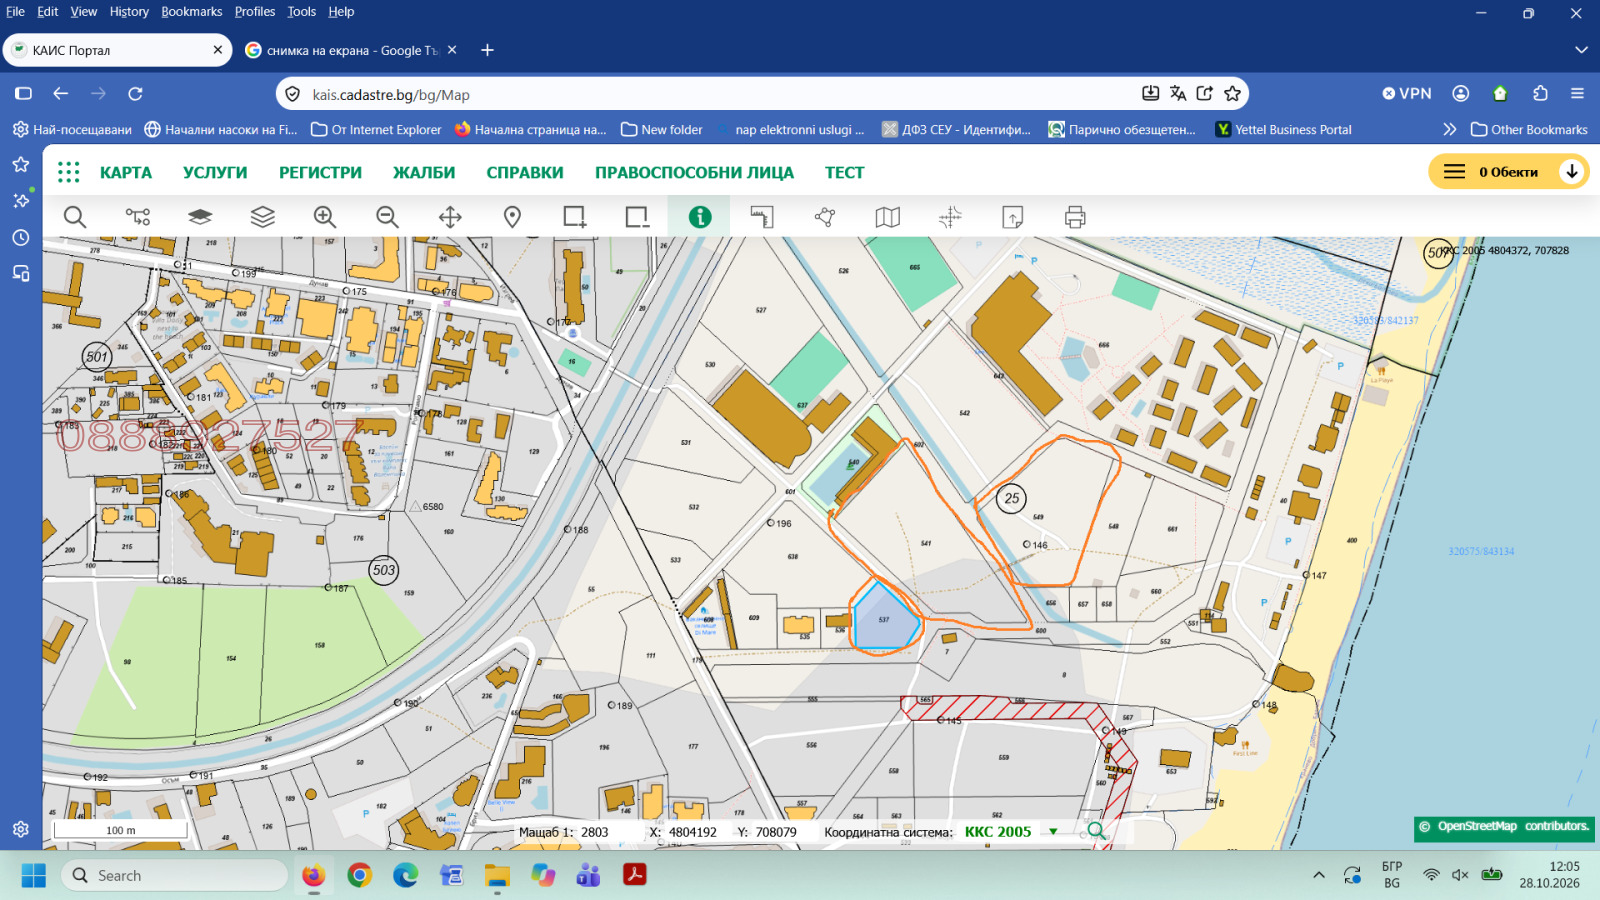Screen dimensions: 1600x900
Task: Click the address bar URL field
Action: [720, 94]
